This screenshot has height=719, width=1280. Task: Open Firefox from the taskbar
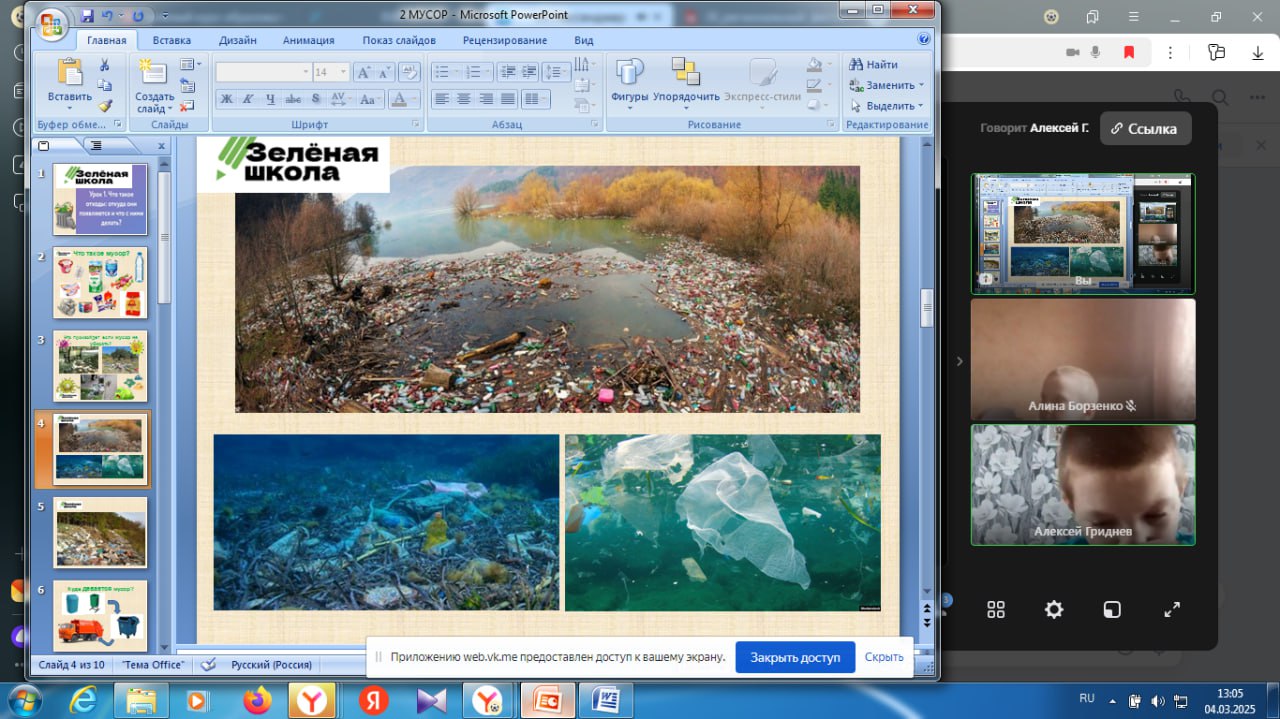(257, 700)
